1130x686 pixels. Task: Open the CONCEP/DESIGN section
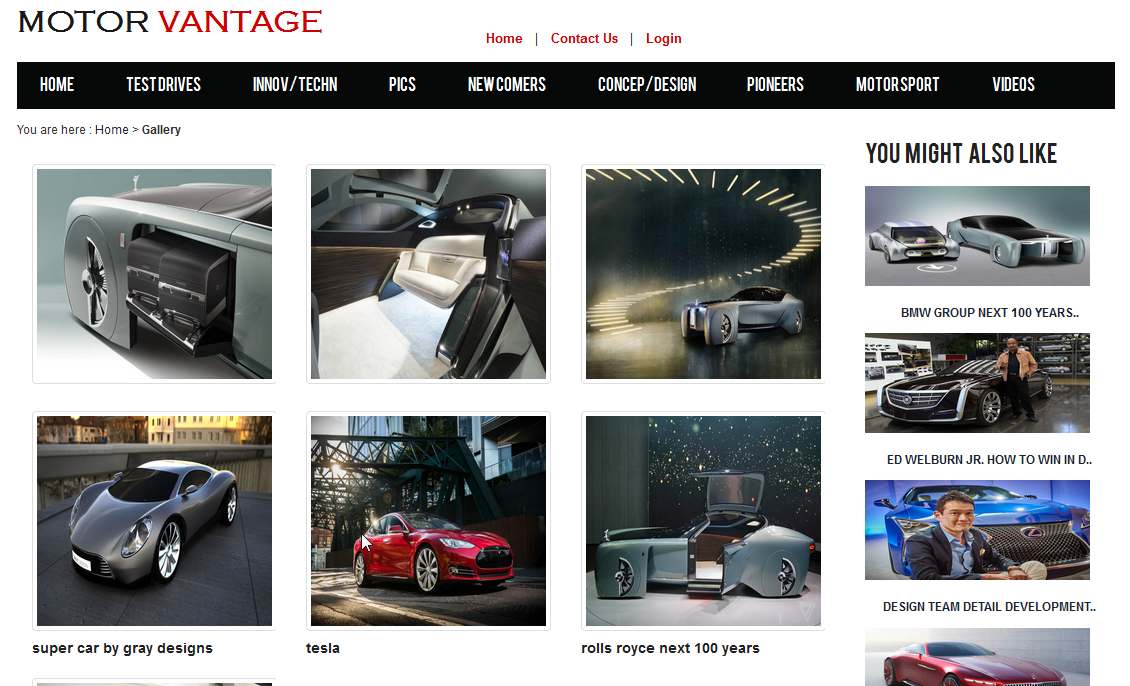647,85
